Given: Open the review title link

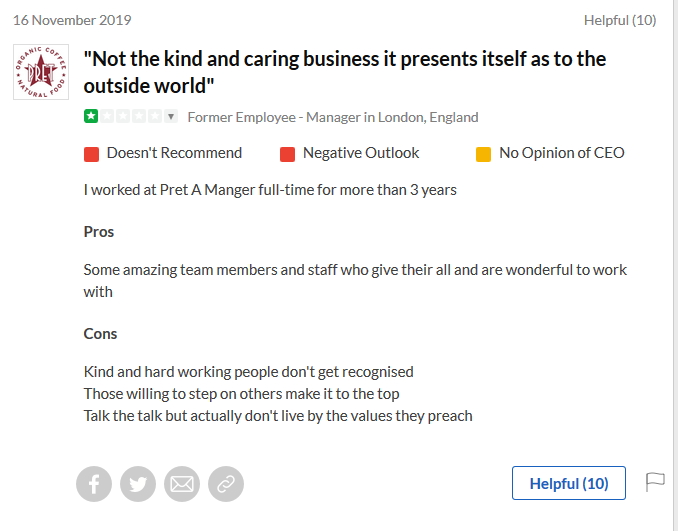Looking at the screenshot, I should [x=344, y=71].
